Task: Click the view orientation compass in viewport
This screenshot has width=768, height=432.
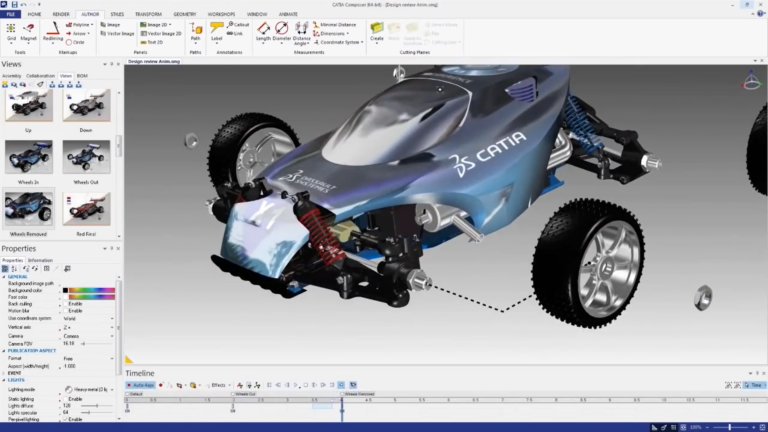Action: click(x=752, y=81)
